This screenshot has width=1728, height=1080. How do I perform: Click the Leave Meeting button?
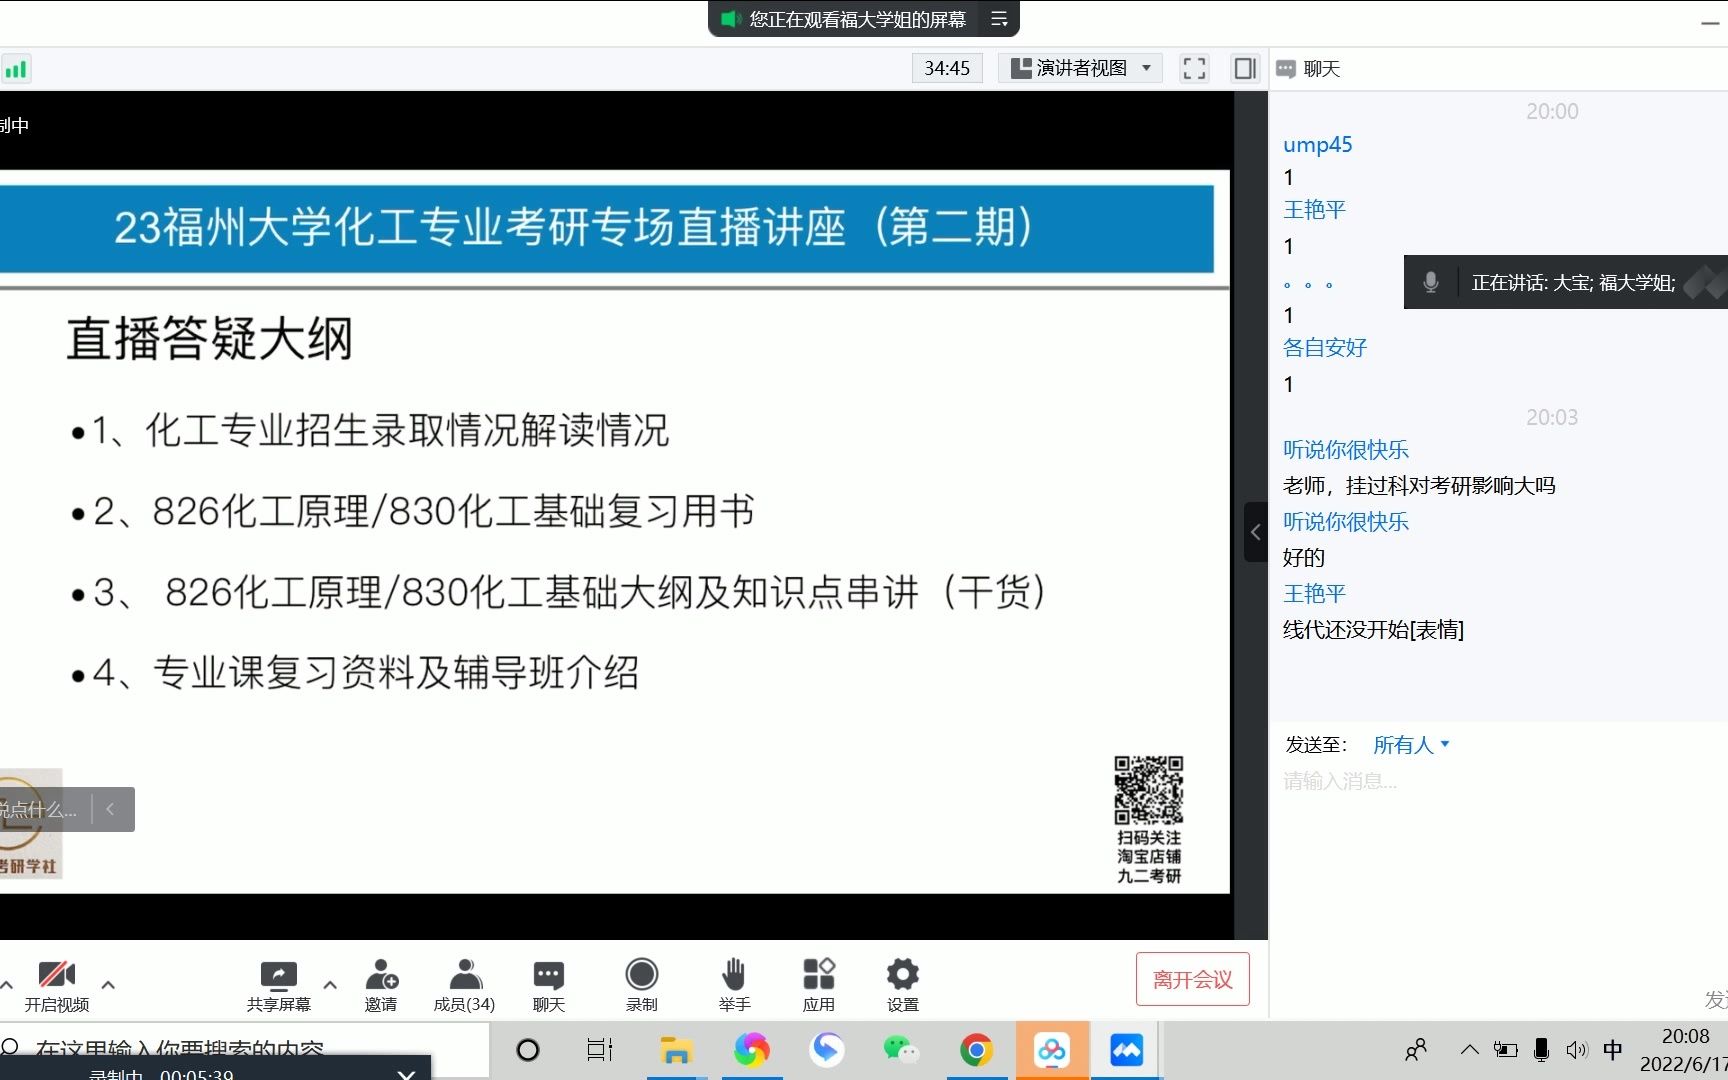1192,979
